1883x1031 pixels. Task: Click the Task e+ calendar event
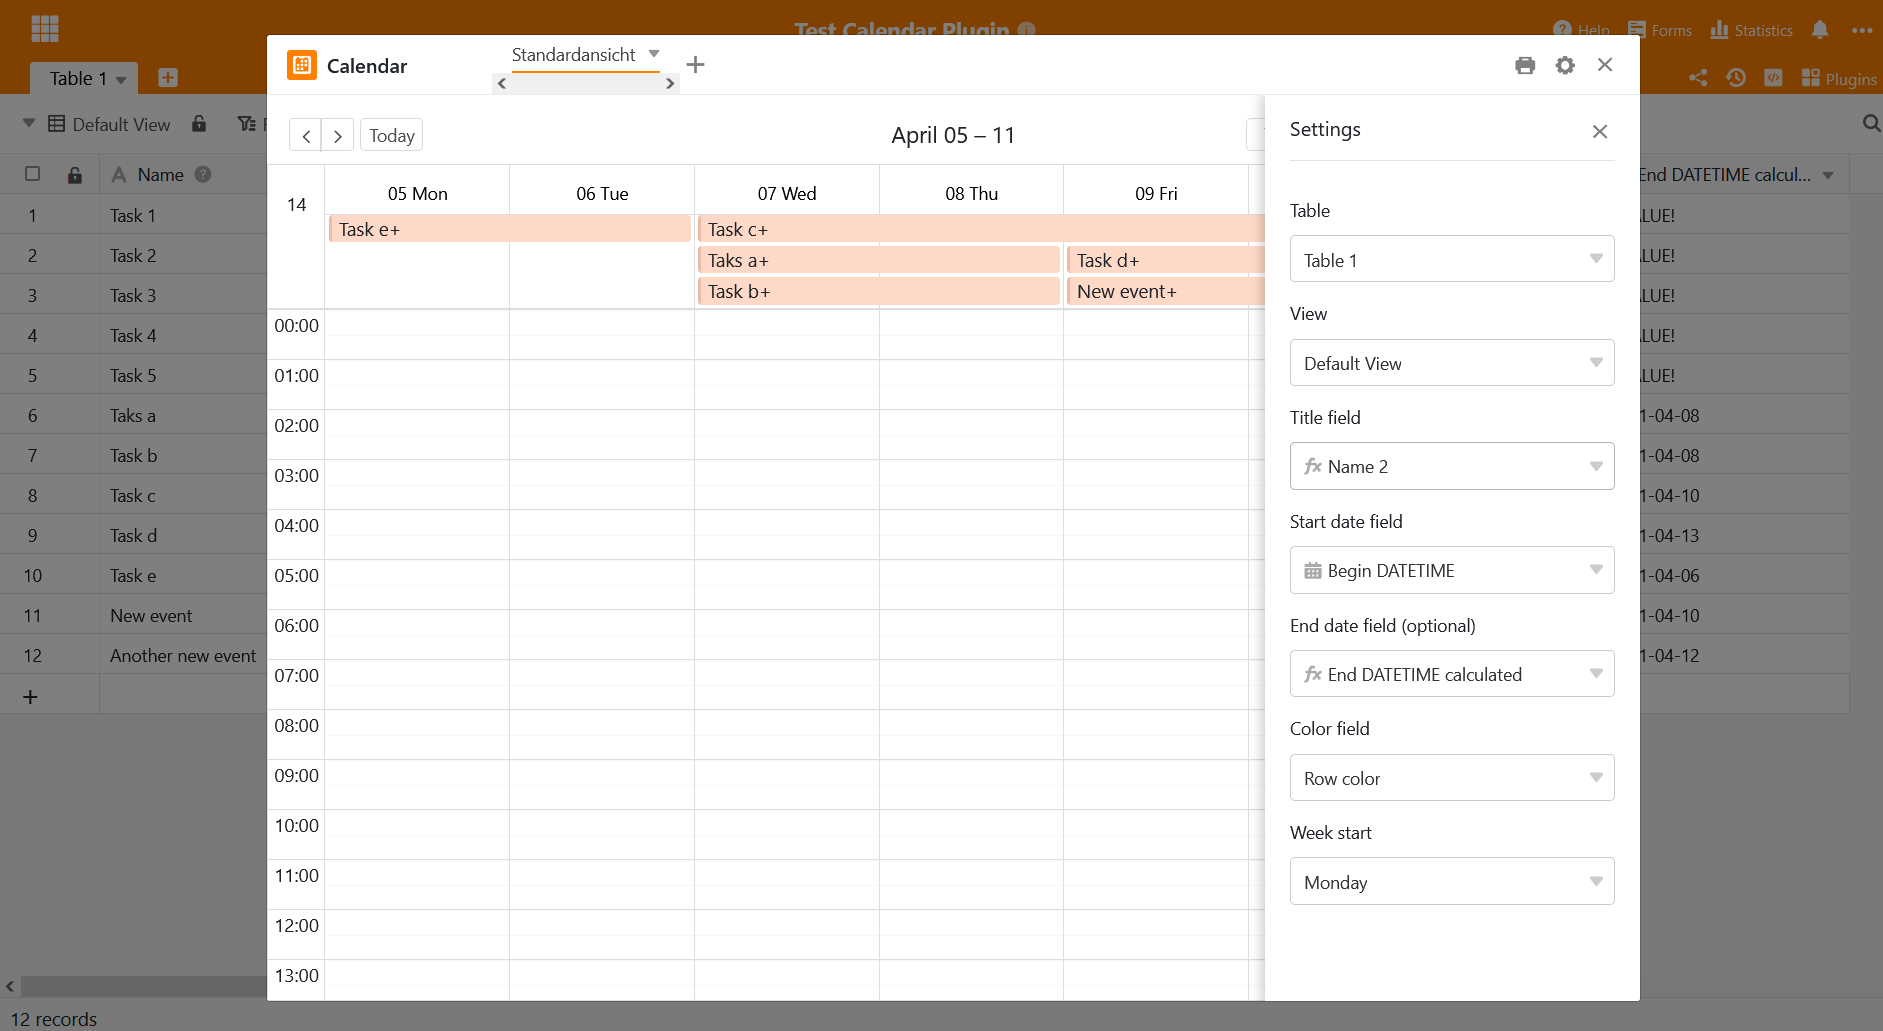tap(509, 230)
